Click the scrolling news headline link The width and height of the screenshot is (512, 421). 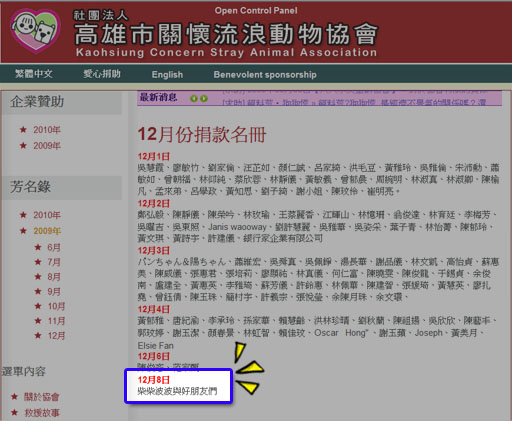click(355, 102)
